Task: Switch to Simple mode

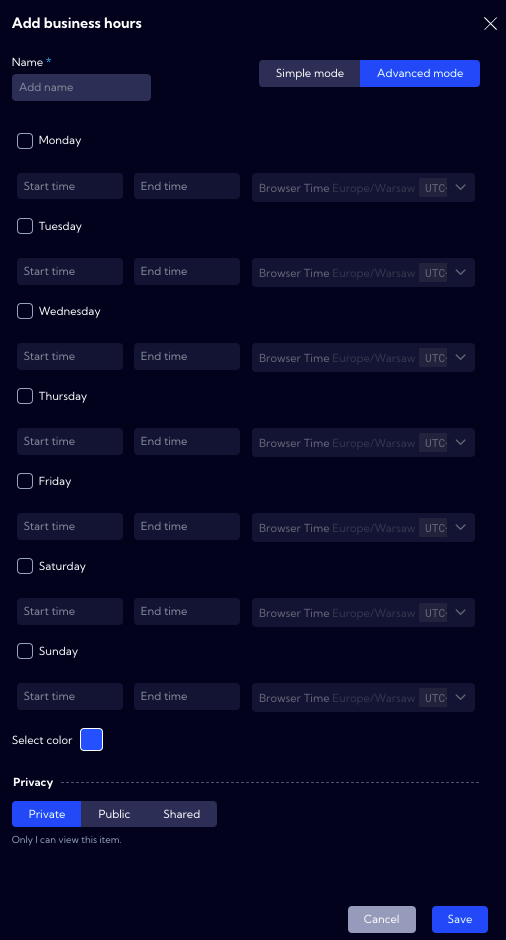Action: (309, 73)
